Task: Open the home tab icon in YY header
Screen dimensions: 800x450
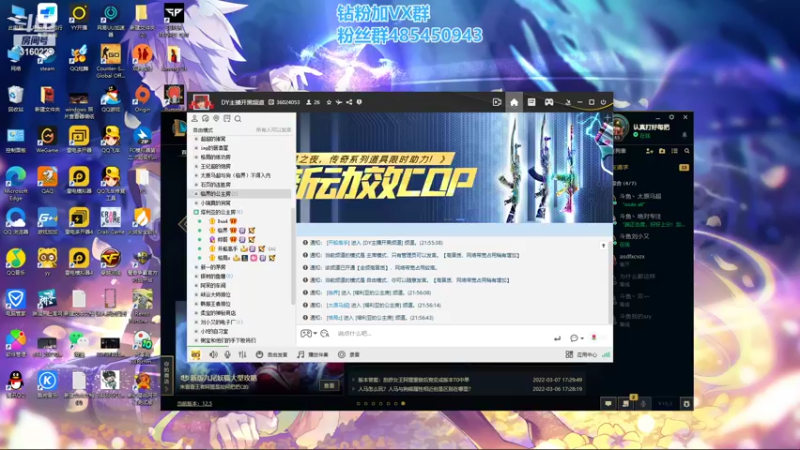Action: click(x=514, y=103)
